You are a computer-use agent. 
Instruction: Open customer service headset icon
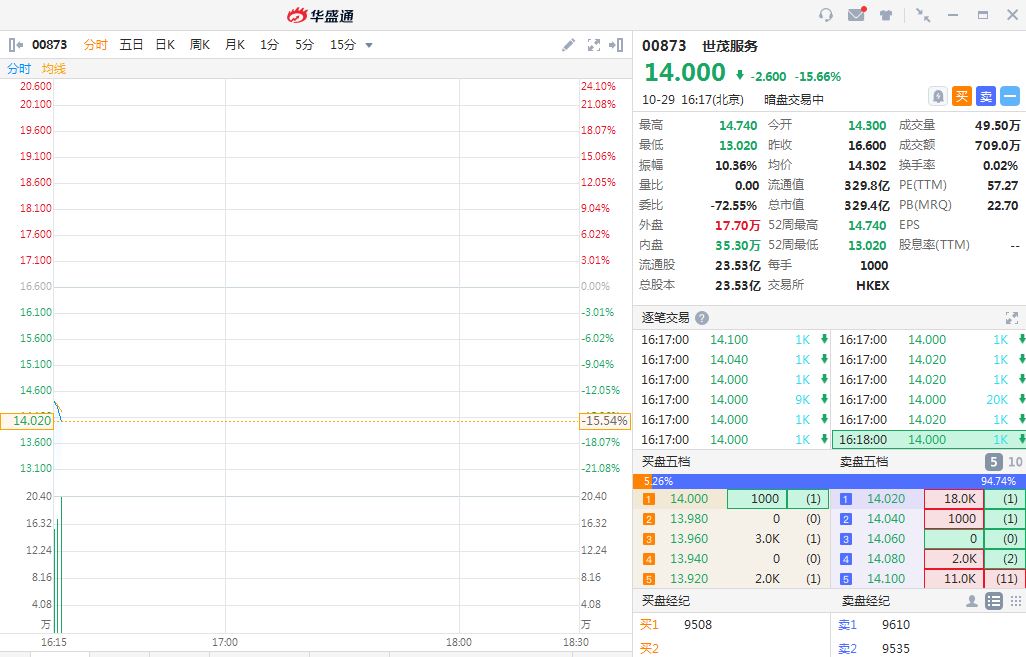(825, 15)
